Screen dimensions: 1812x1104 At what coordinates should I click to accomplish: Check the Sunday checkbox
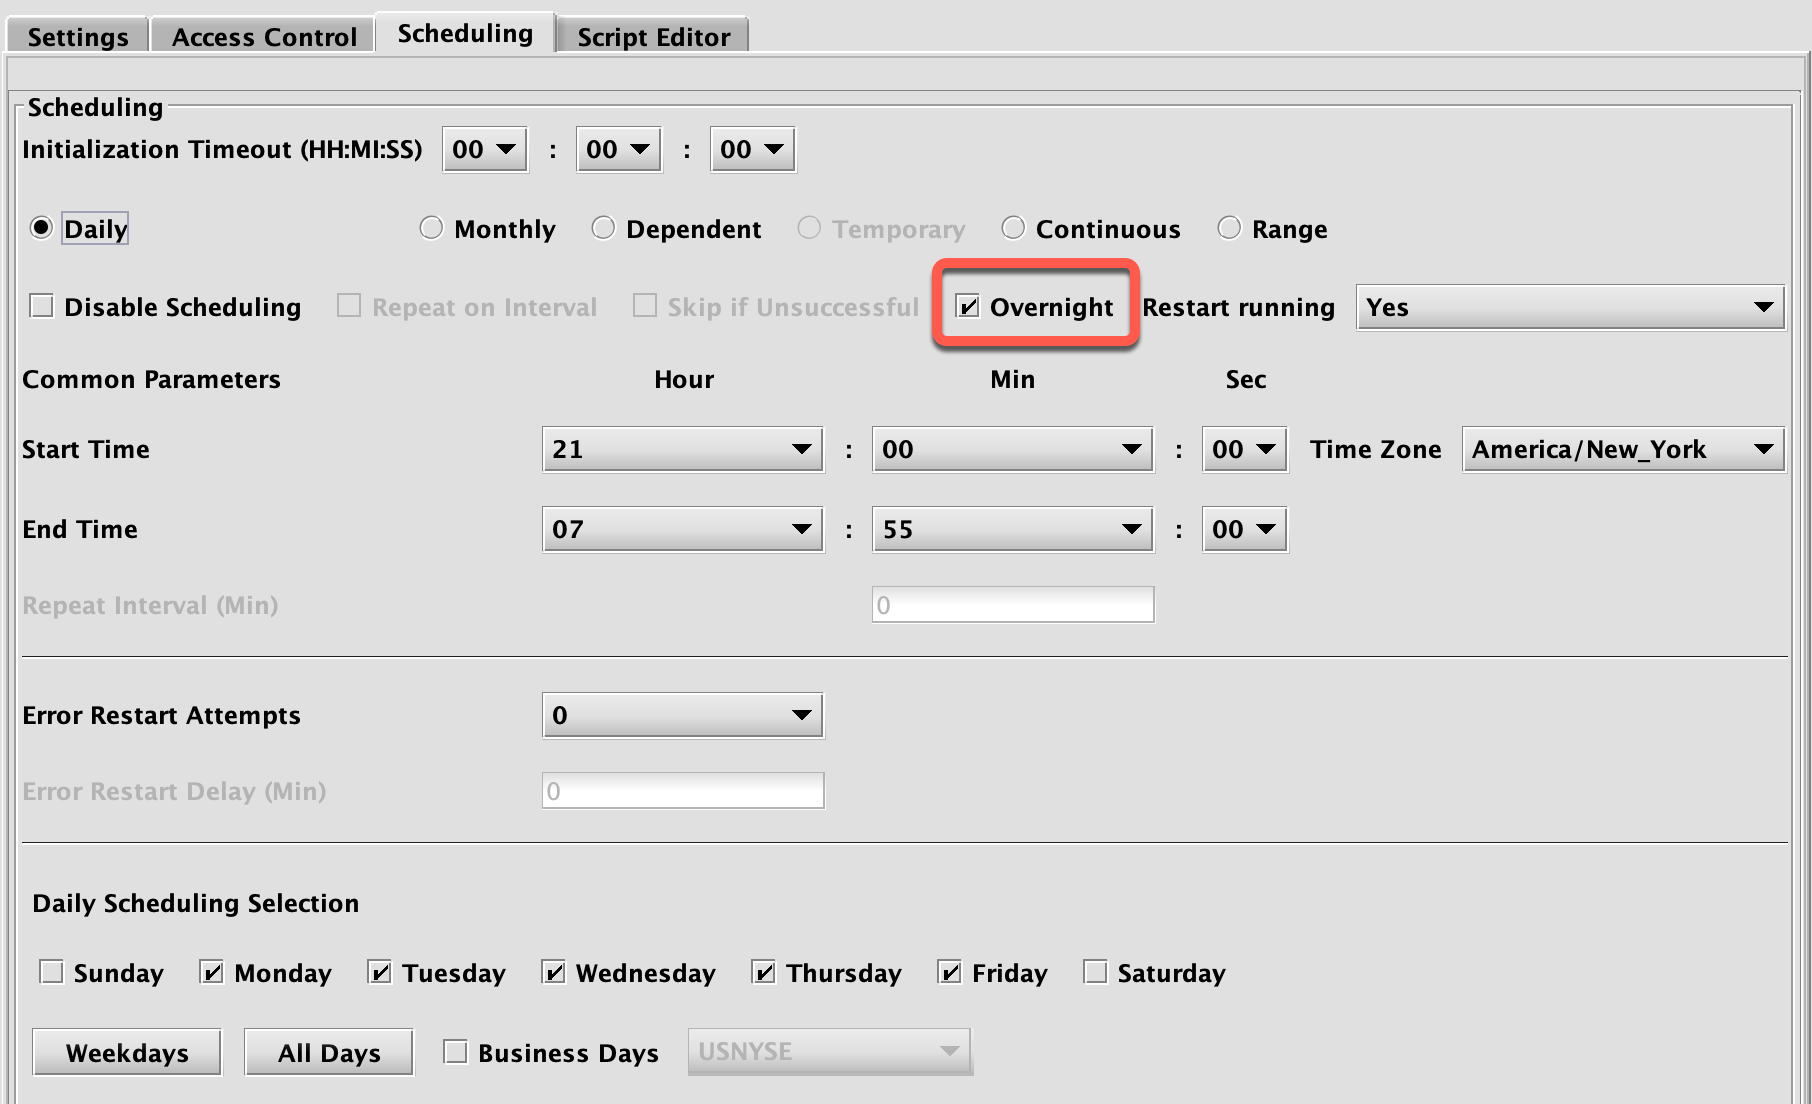coord(52,973)
